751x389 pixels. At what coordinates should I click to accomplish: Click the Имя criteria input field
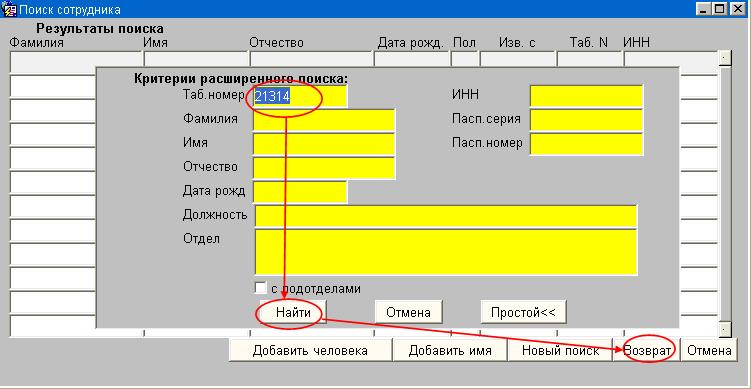324,144
